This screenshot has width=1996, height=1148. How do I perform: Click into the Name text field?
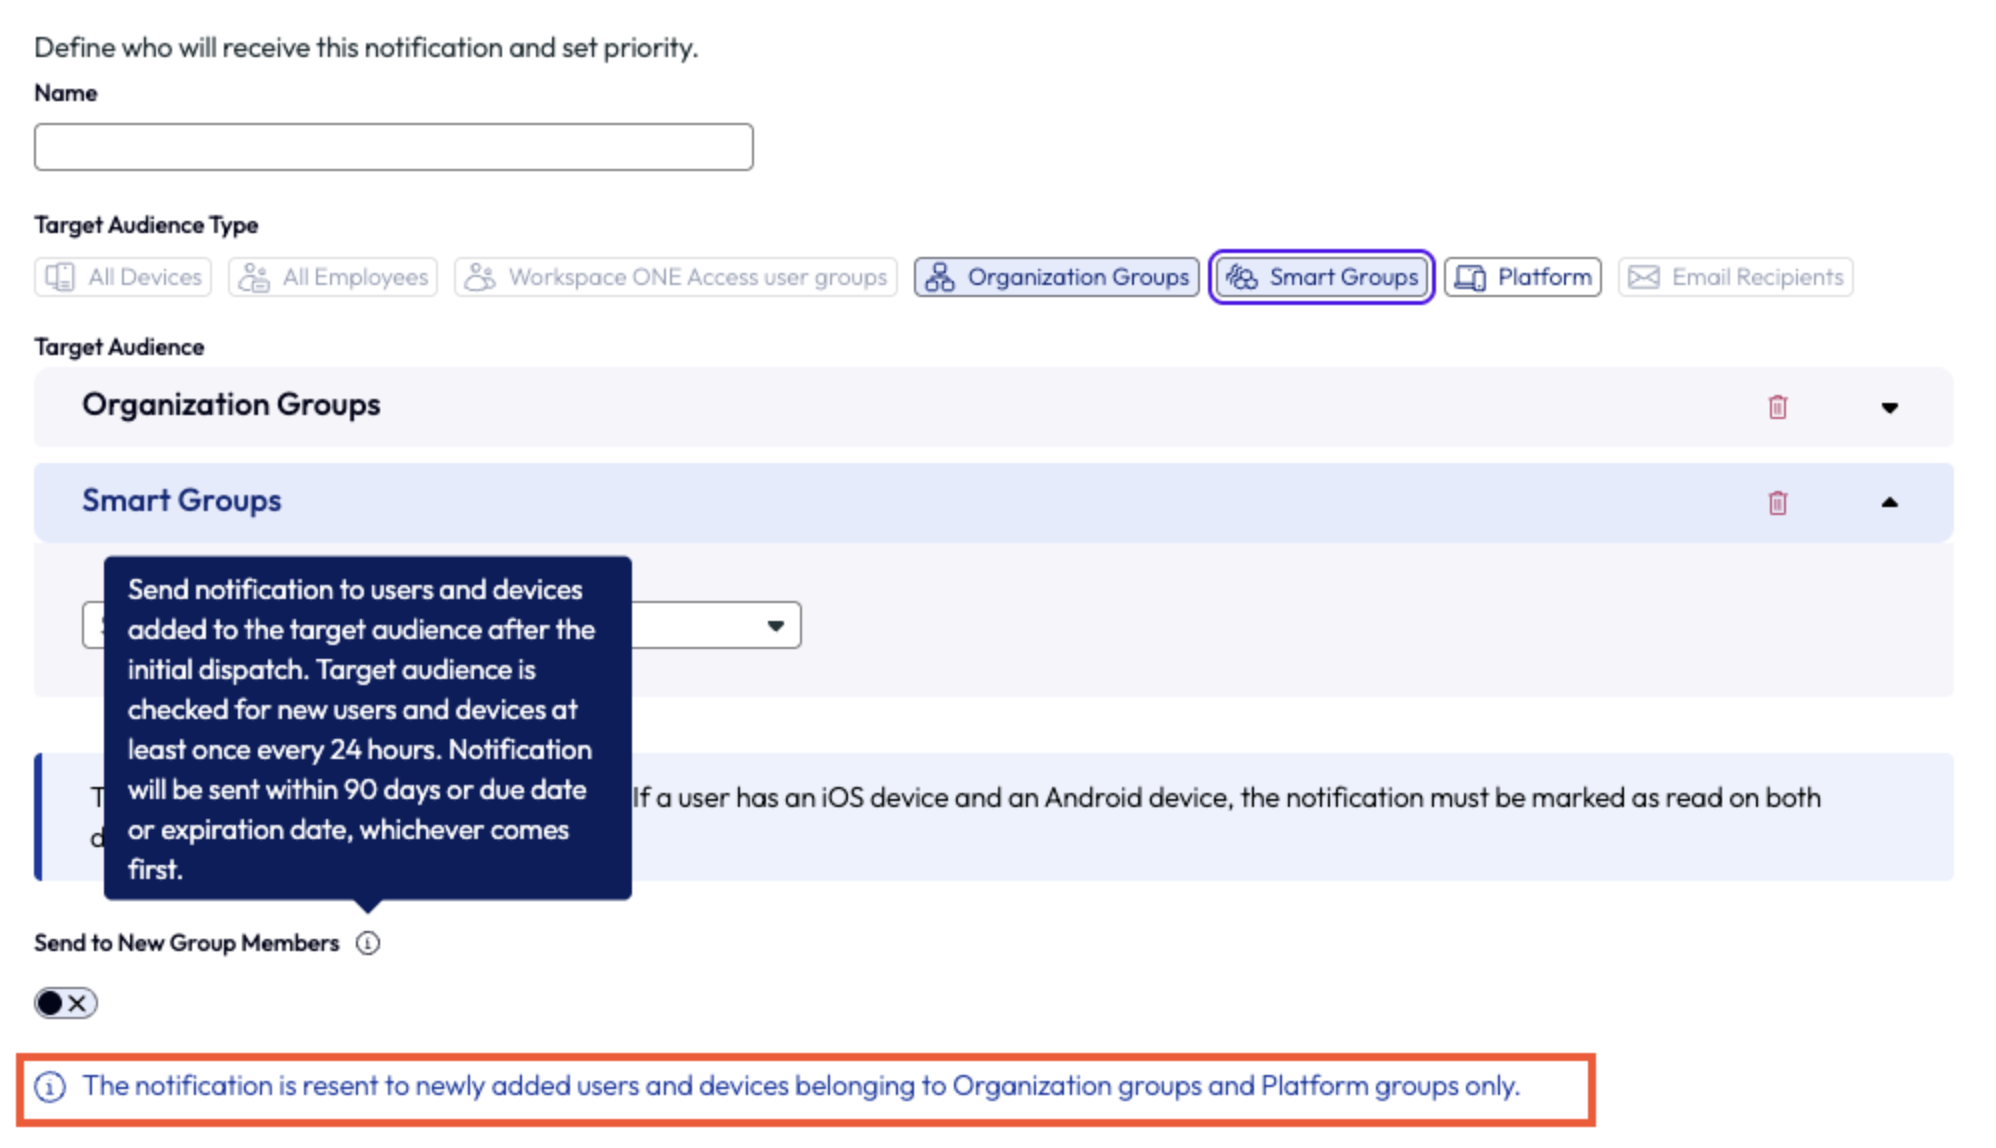pyautogui.click(x=394, y=147)
